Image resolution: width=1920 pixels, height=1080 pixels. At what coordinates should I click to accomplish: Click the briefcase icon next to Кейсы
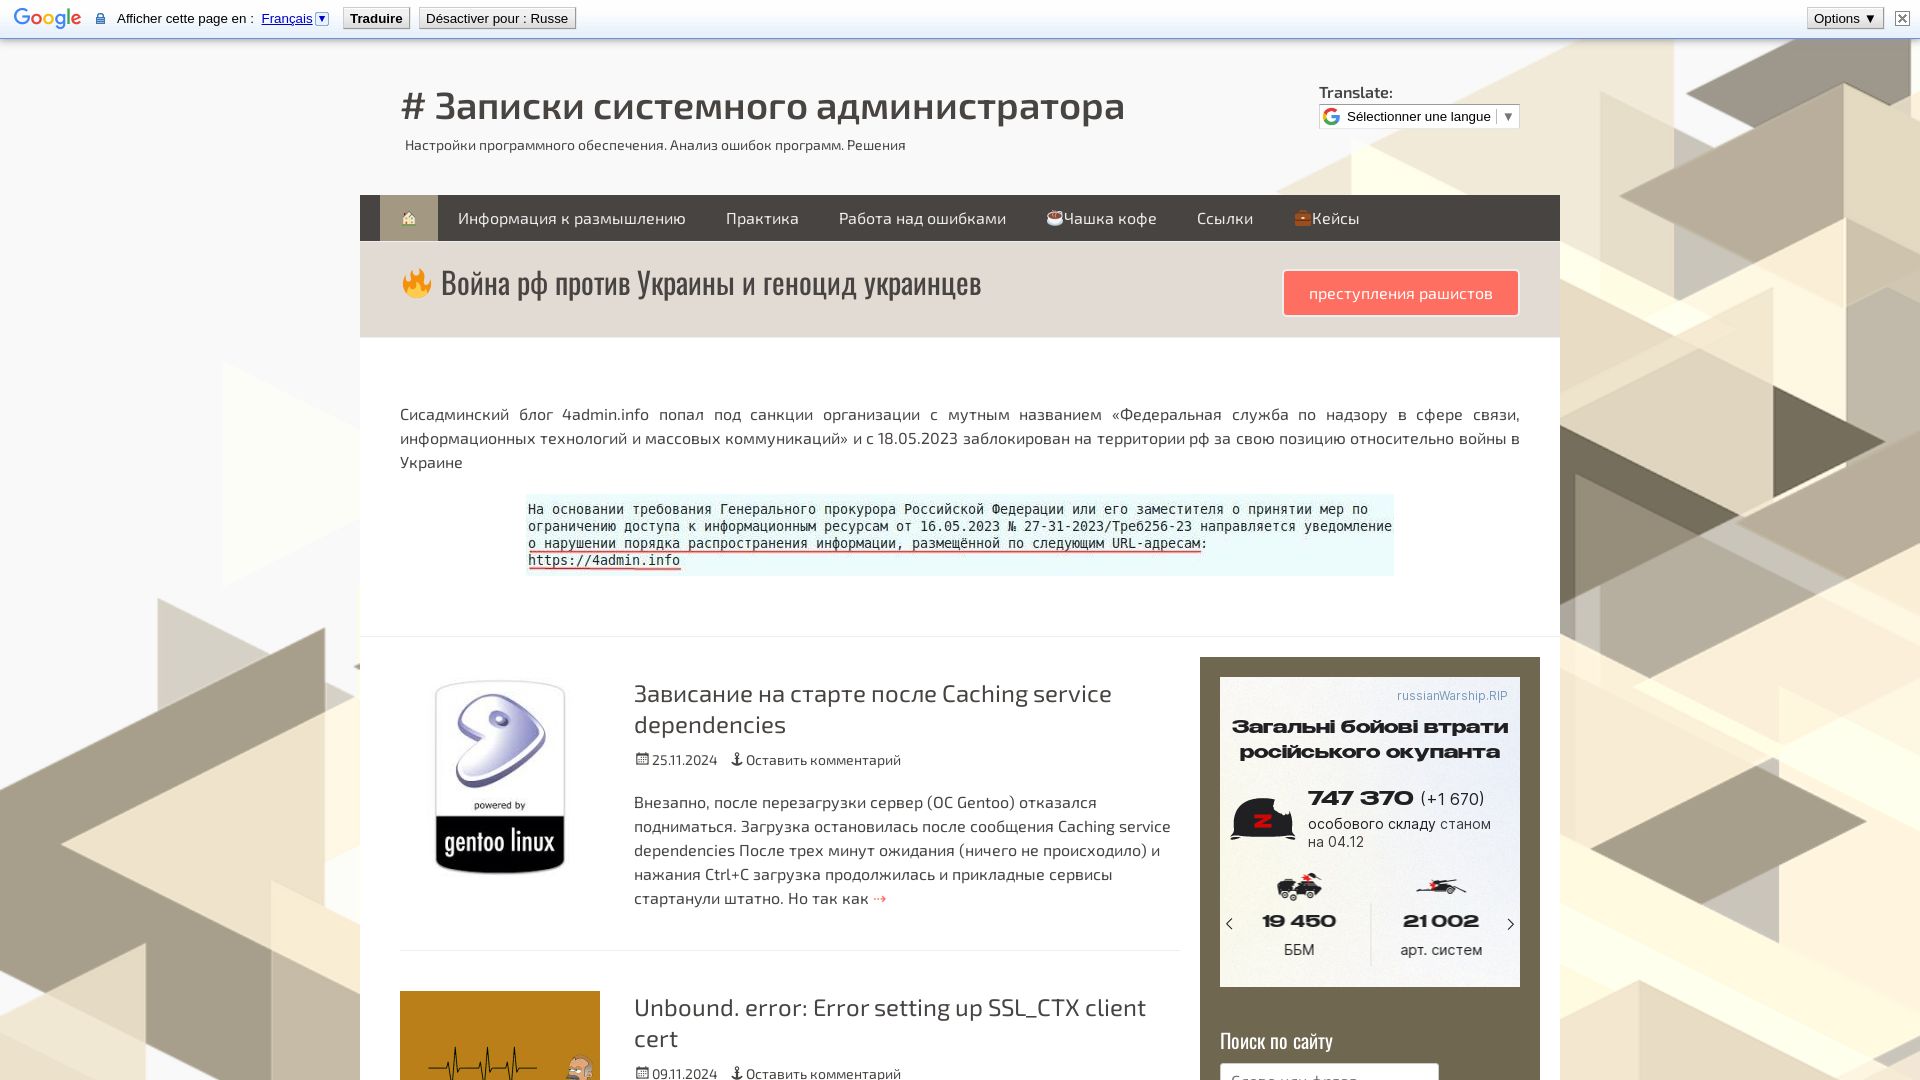pyautogui.click(x=1301, y=218)
